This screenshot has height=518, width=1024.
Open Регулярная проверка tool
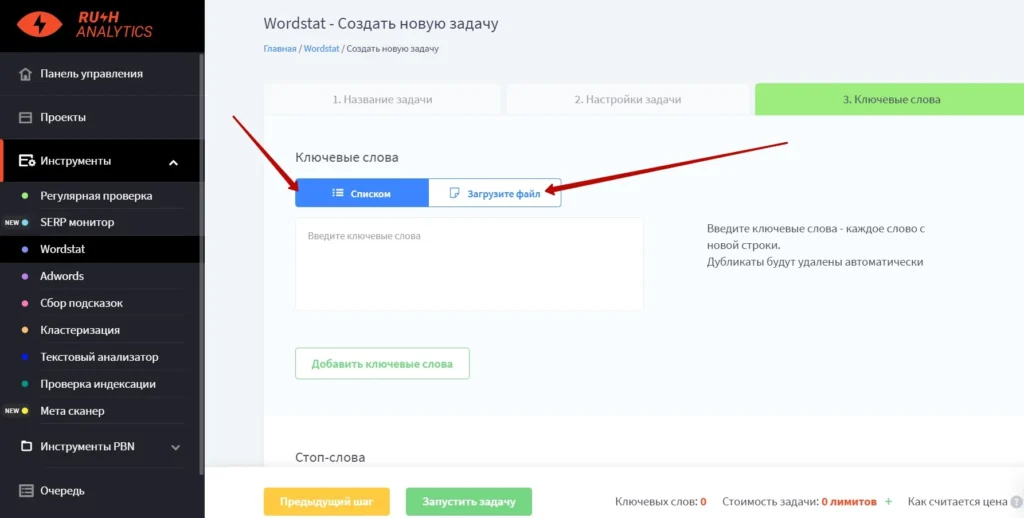[96, 196]
